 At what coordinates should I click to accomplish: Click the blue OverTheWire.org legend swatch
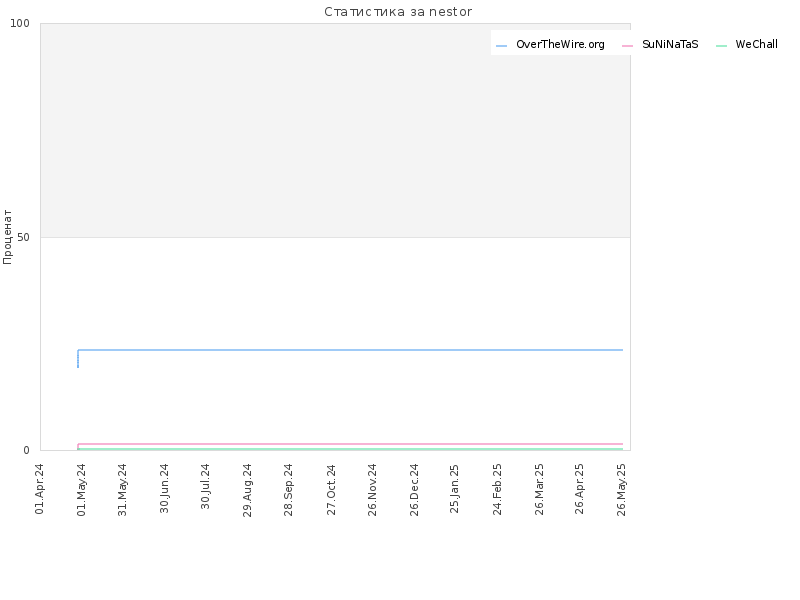pyautogui.click(x=502, y=46)
